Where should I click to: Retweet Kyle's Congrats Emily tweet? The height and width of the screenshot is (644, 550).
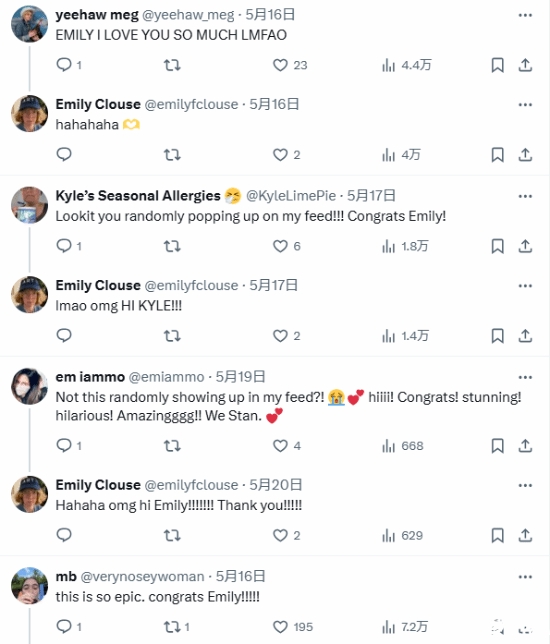[x=172, y=246]
